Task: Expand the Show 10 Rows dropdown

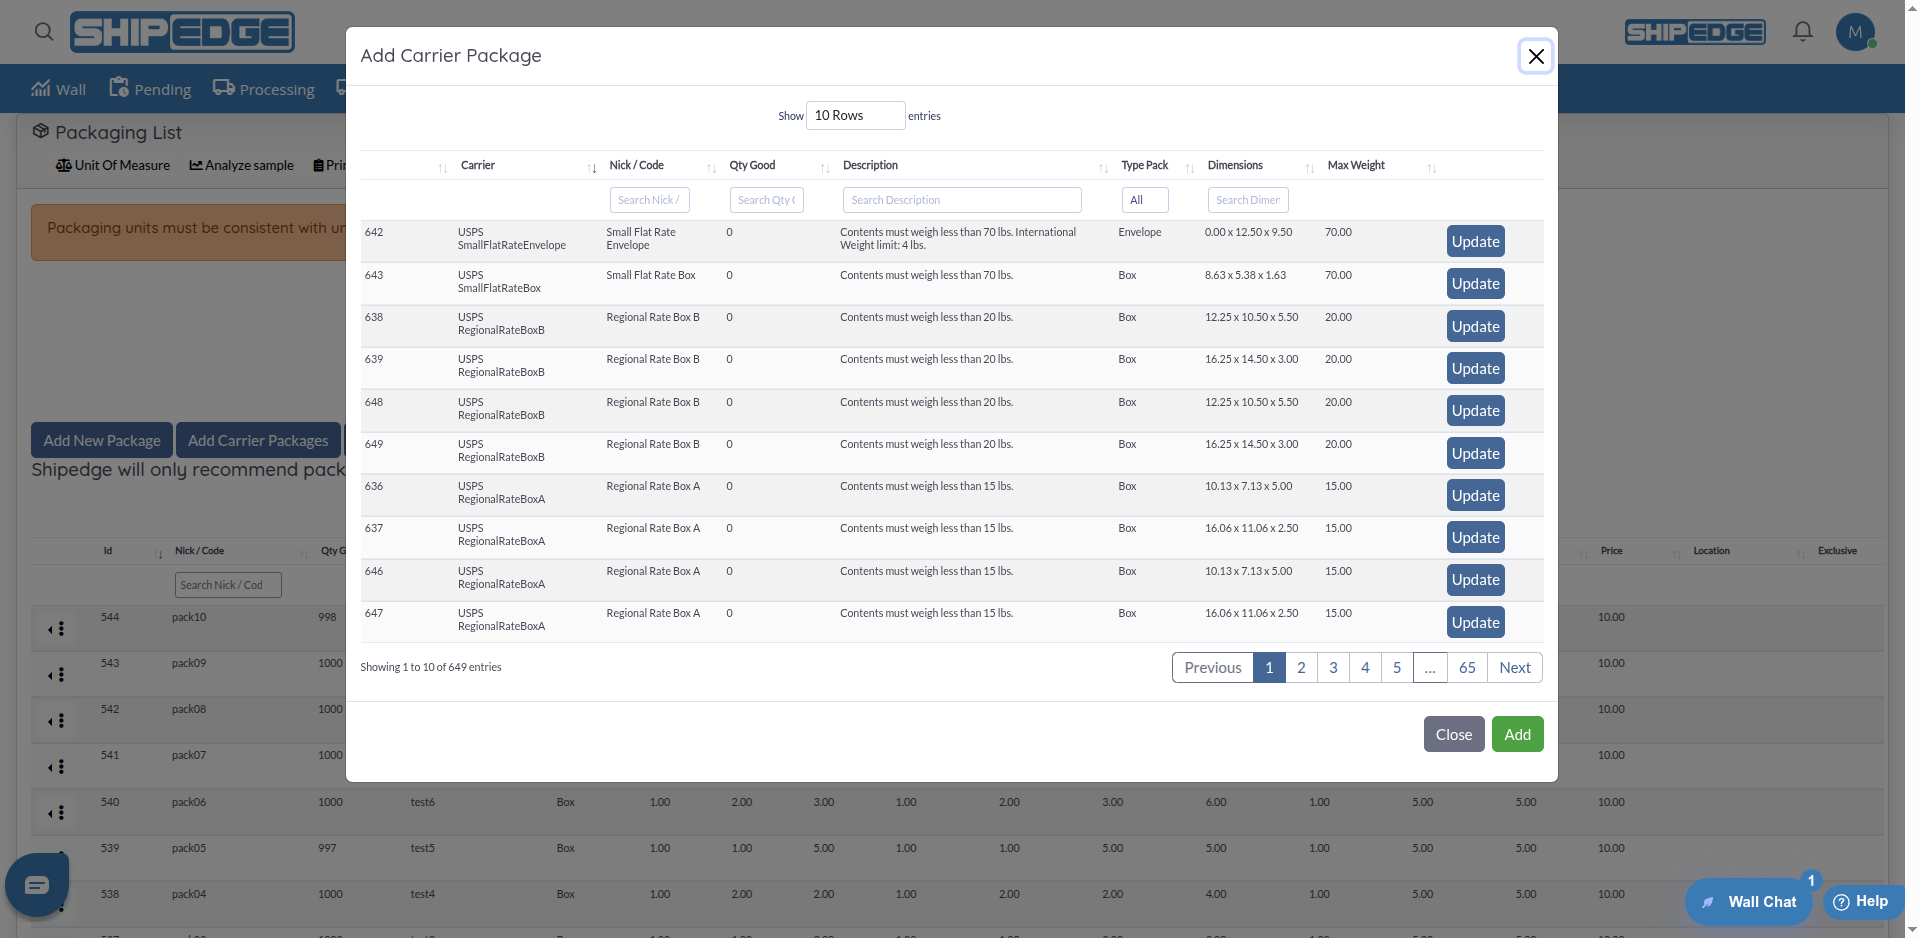Action: point(855,116)
